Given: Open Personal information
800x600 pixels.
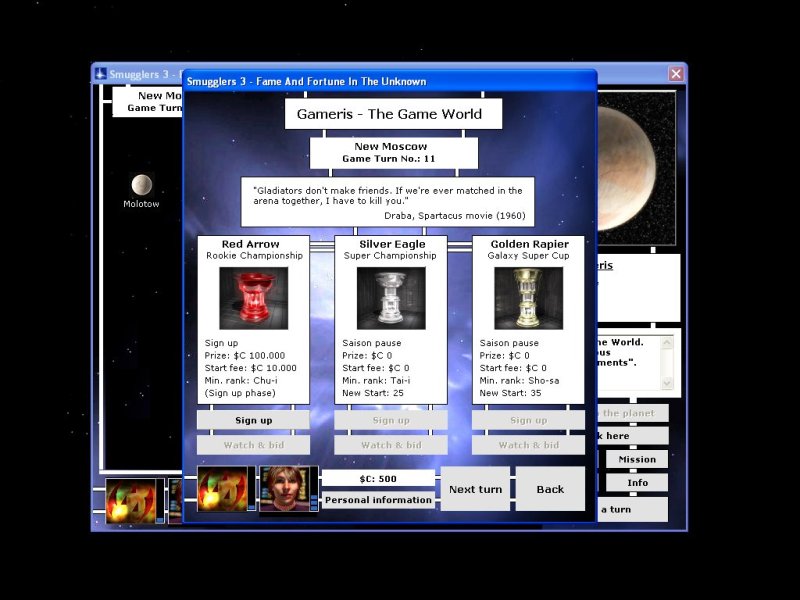Looking at the screenshot, I should [x=378, y=499].
